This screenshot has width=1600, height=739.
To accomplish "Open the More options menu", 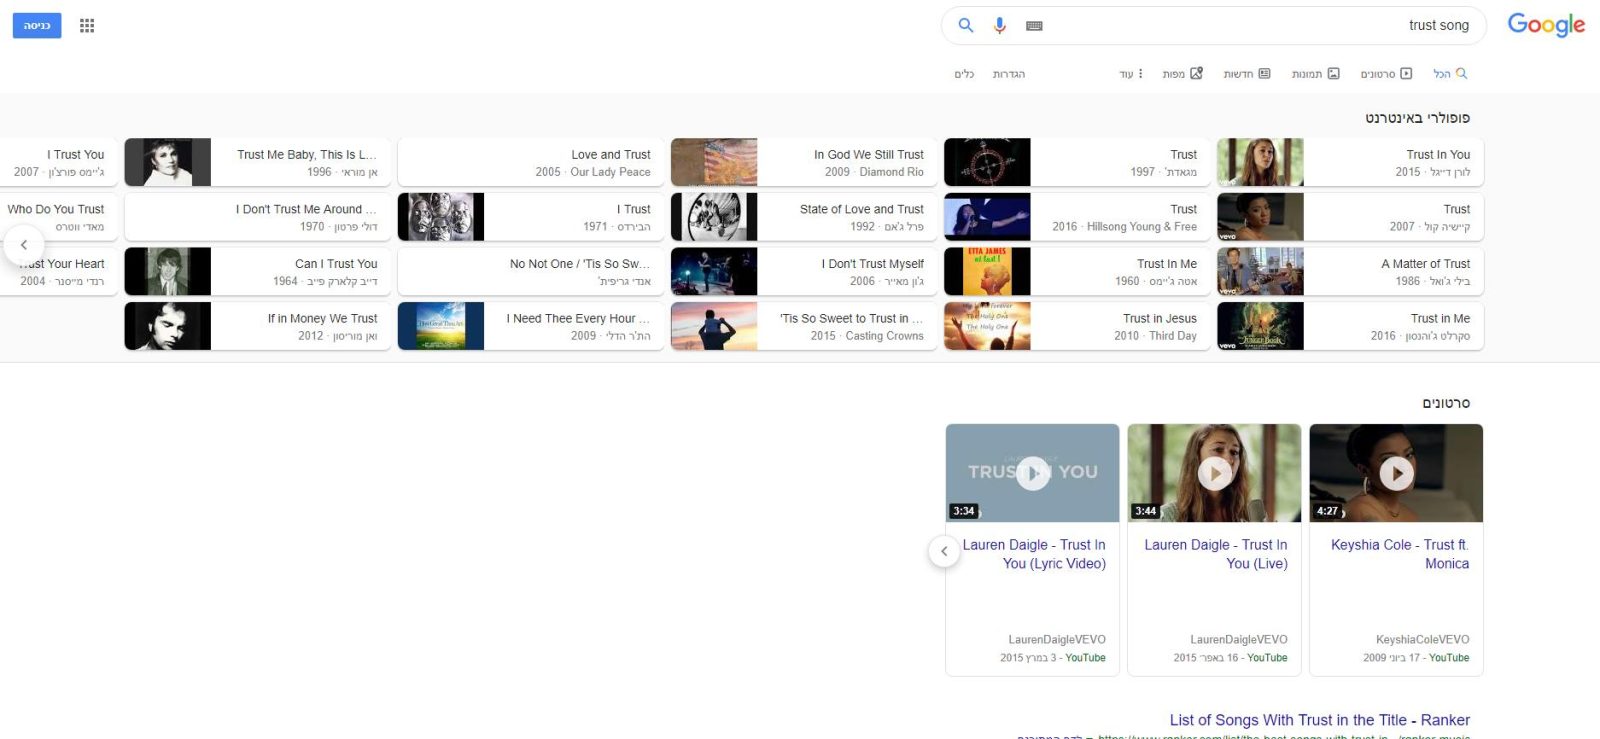I will (1131, 74).
